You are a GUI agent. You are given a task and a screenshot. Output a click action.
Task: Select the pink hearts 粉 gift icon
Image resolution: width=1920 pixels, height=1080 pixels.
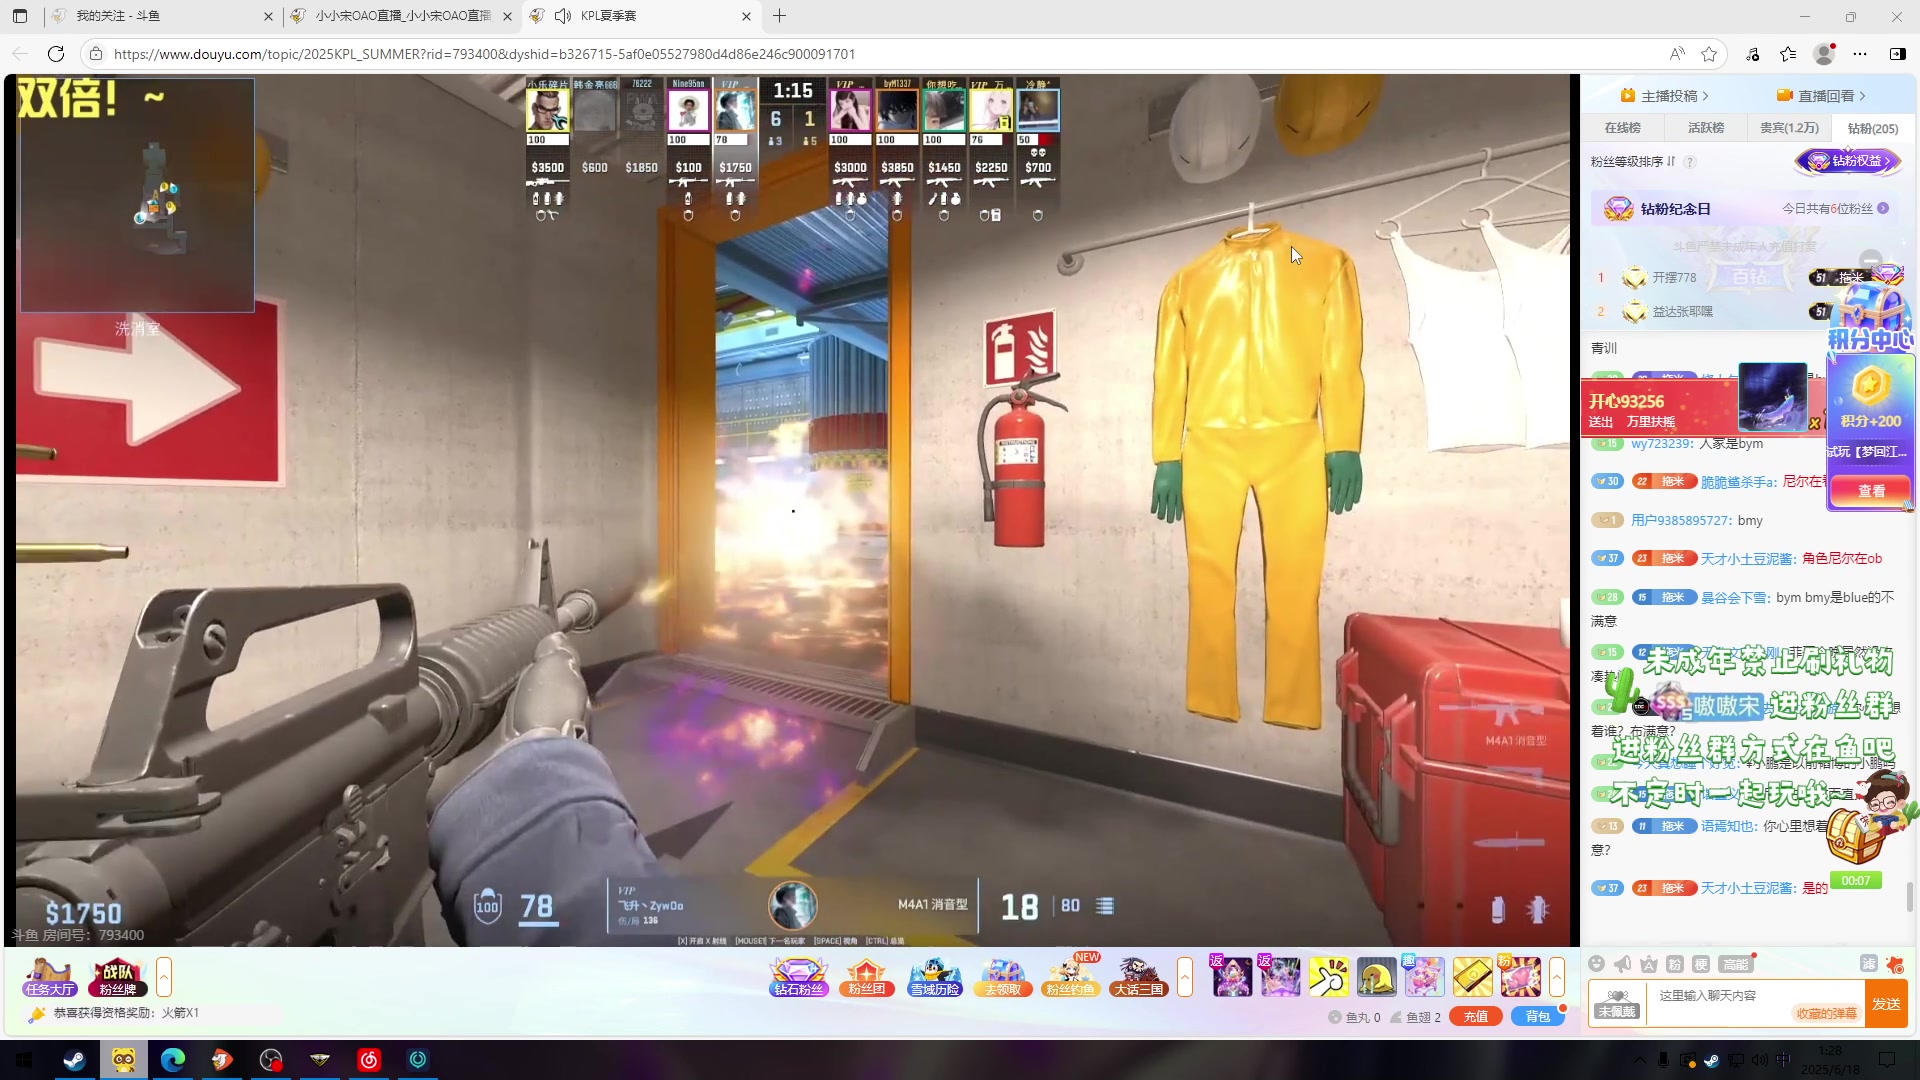coord(1520,977)
